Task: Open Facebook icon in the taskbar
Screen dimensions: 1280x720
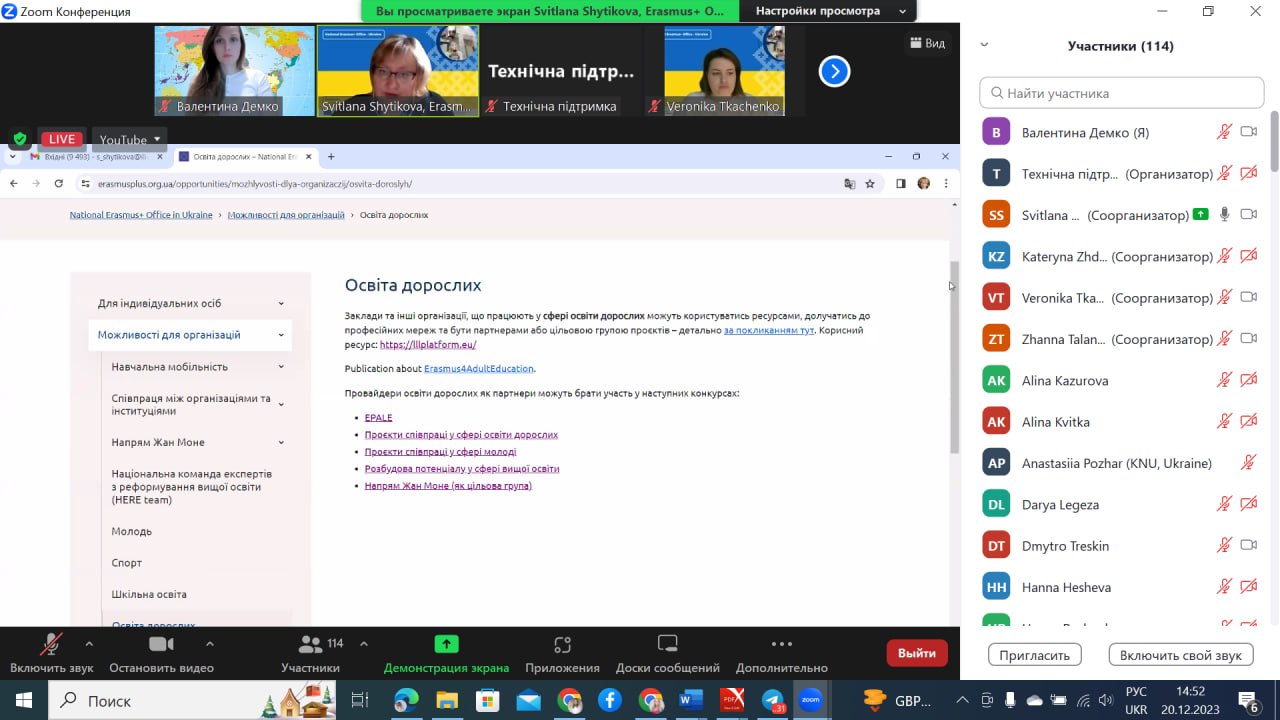Action: [610, 700]
